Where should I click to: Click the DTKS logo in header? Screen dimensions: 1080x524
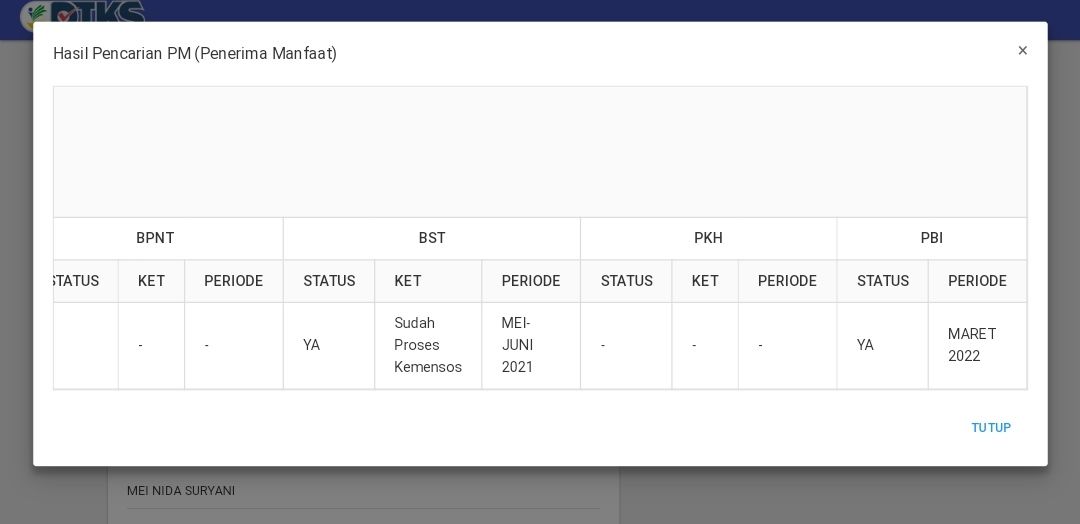[83, 14]
